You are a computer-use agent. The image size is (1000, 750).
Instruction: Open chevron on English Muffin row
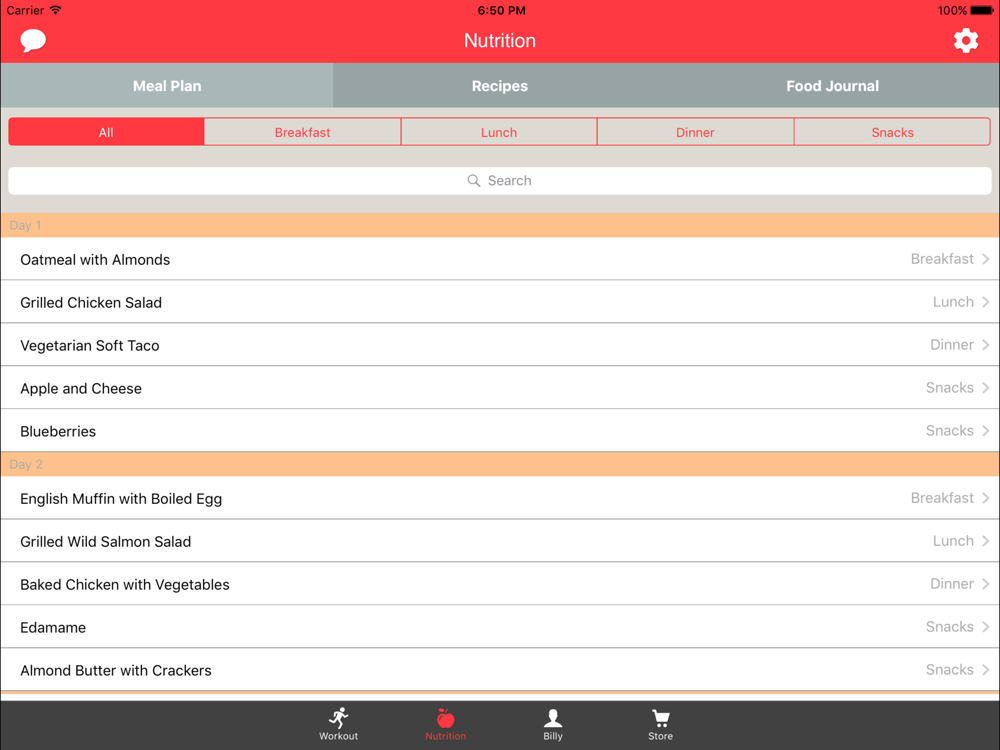tap(985, 498)
